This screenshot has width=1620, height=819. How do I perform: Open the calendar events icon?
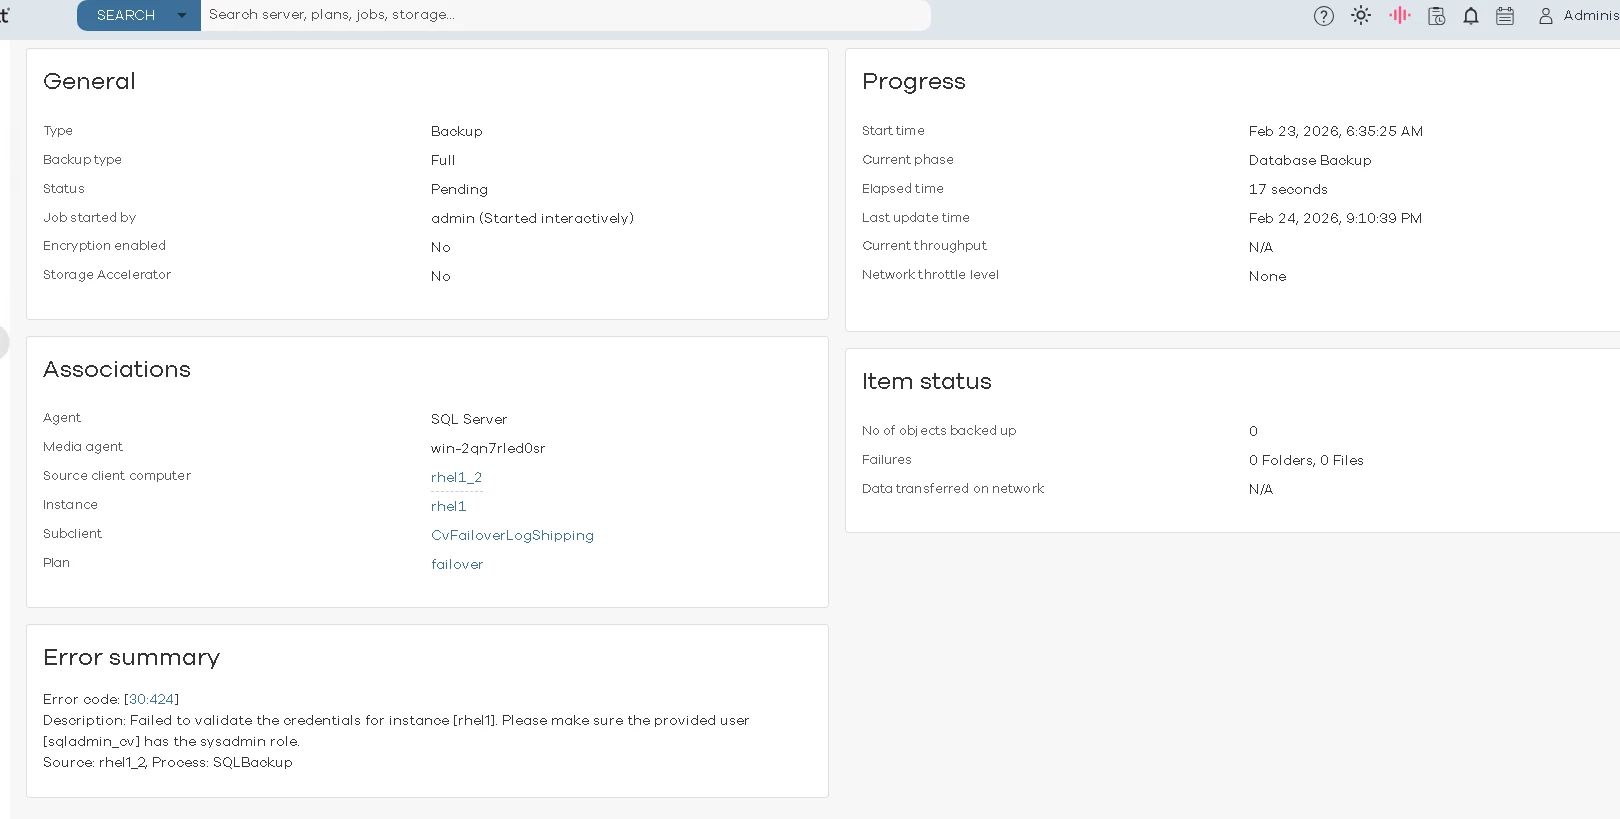(1505, 16)
